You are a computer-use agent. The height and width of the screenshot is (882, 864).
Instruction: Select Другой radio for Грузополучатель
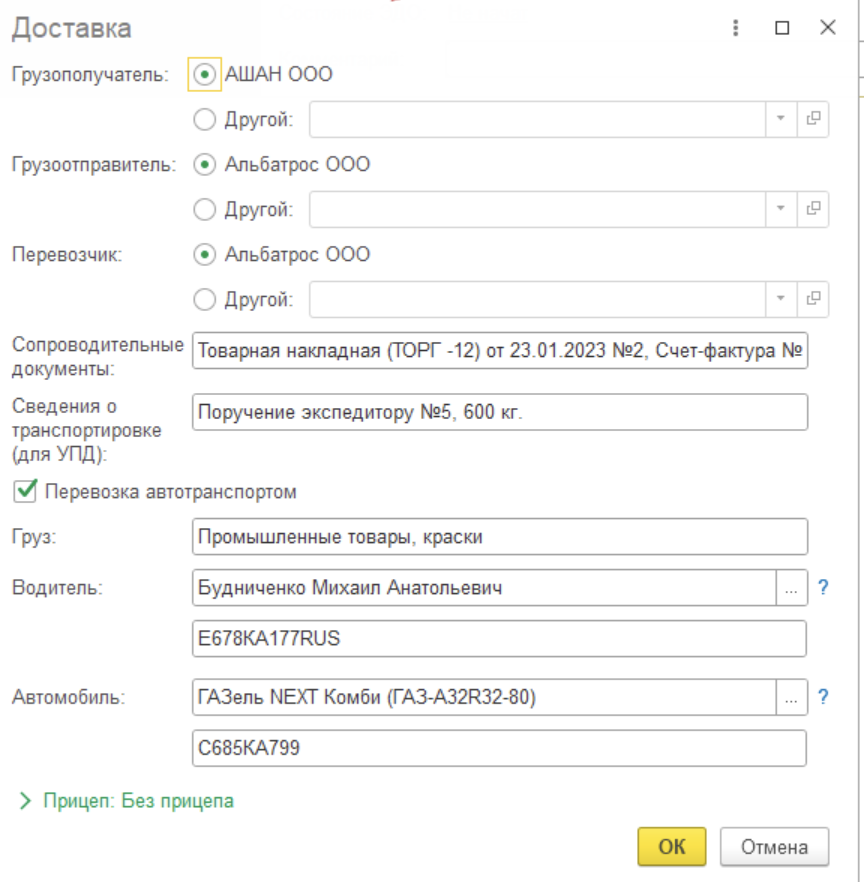[204, 120]
